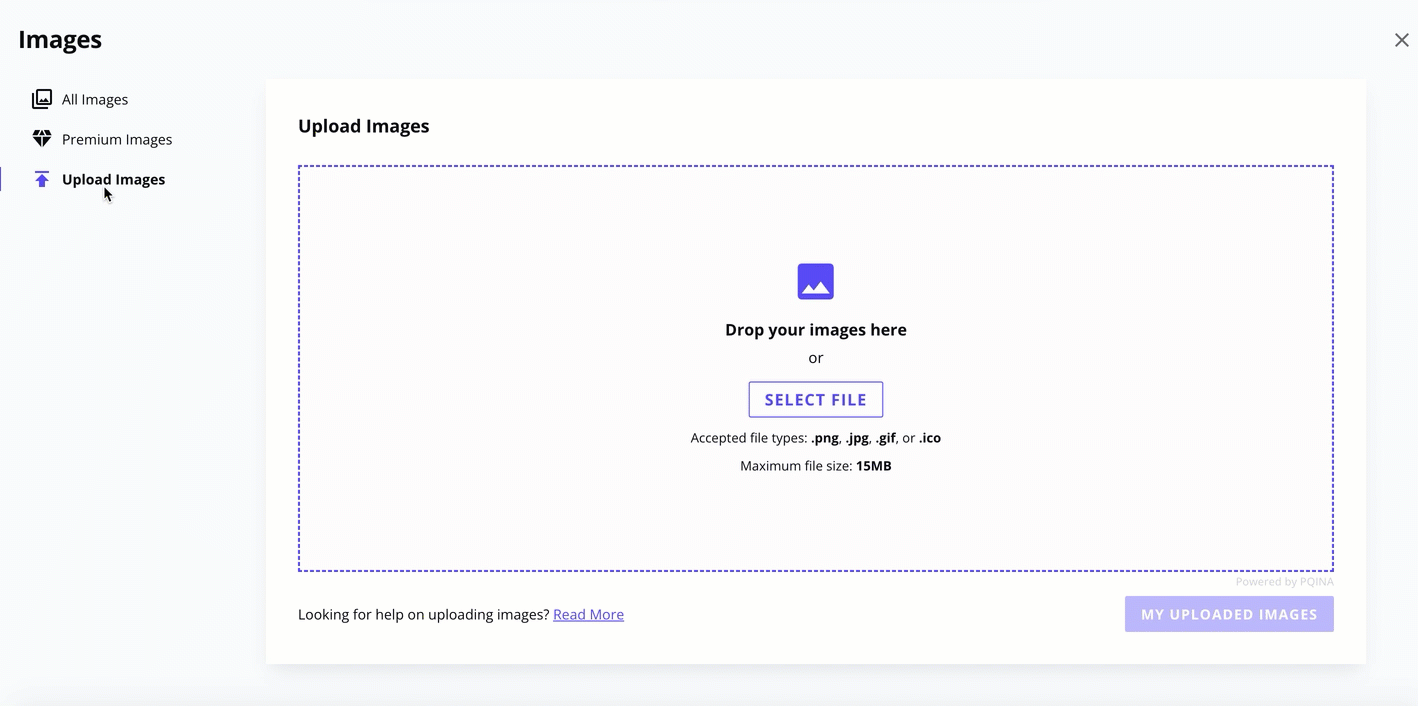Image resolution: width=1418 pixels, height=706 pixels.
Task: Open MY UPLOADED IMAGES
Action: pos(1229,614)
